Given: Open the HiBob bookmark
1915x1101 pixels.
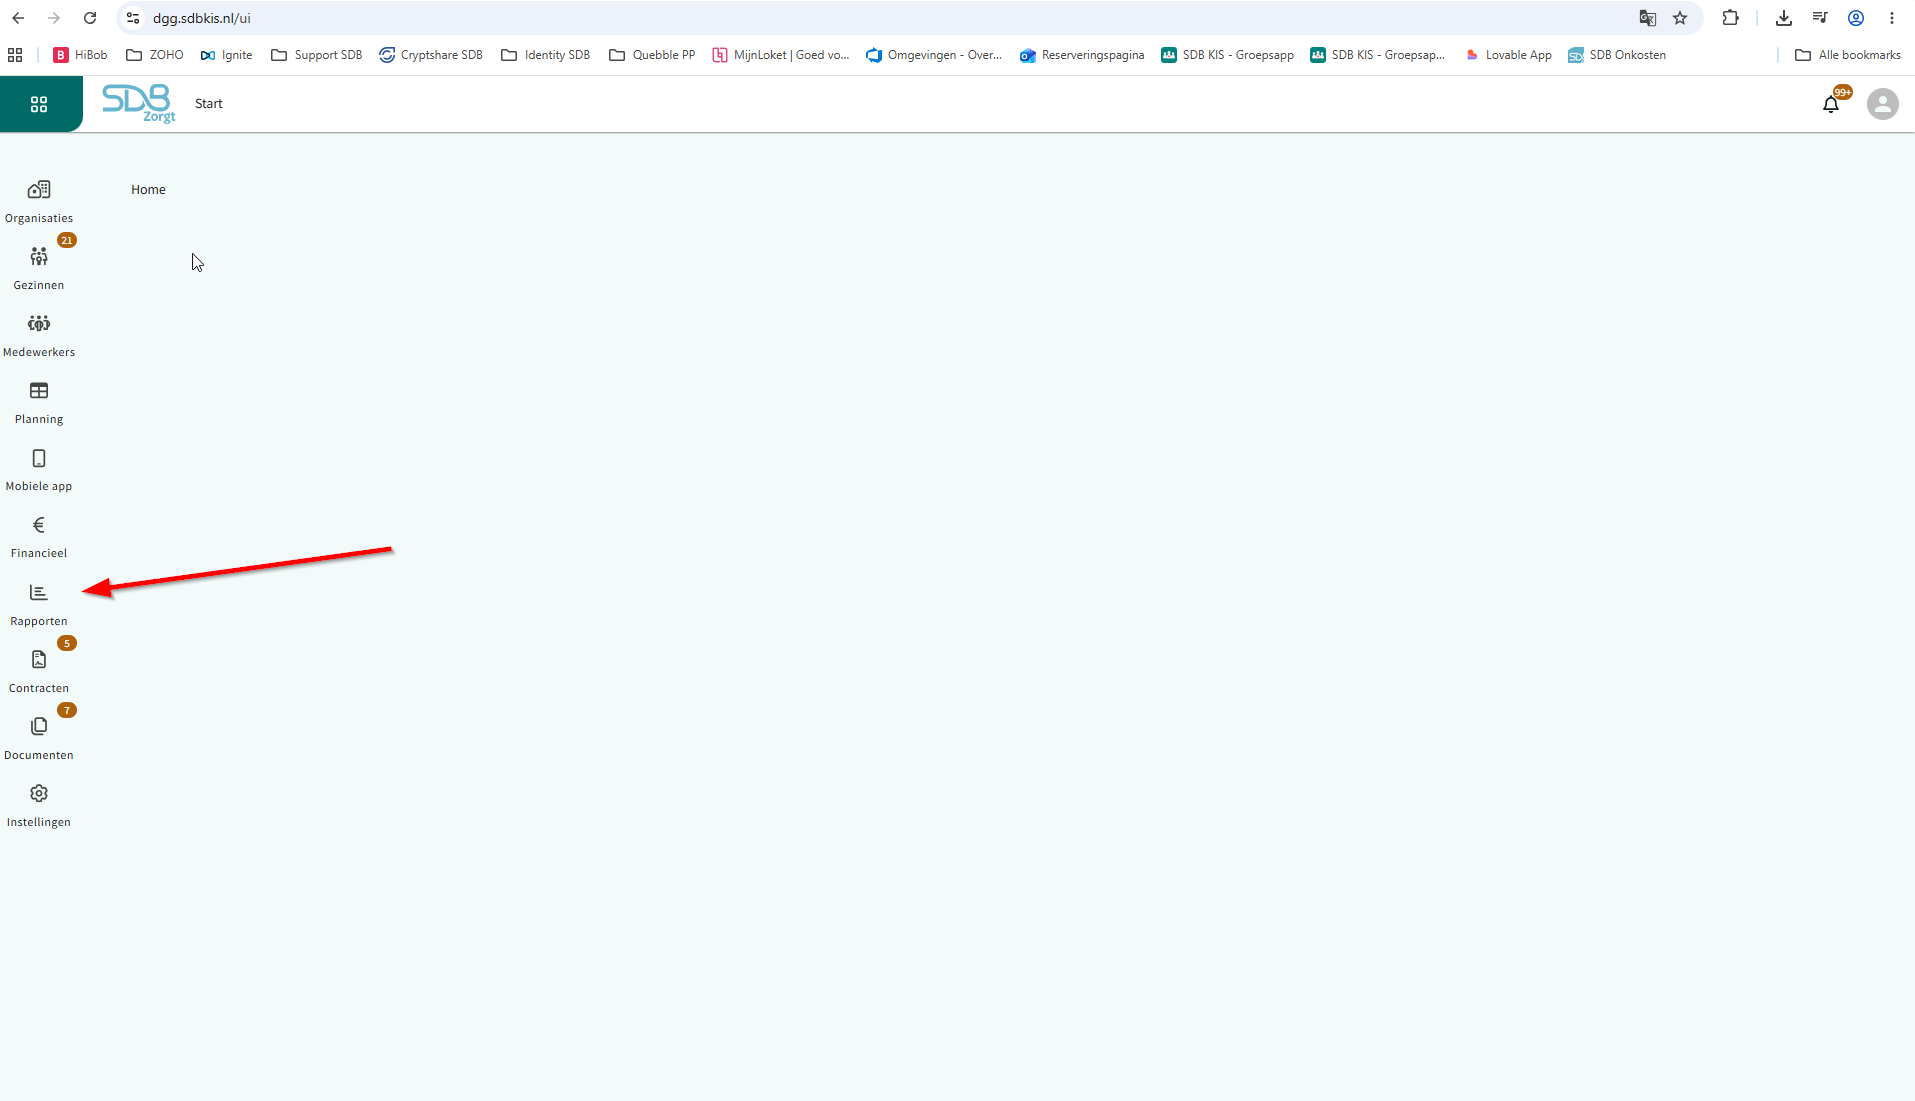Looking at the screenshot, I should click(x=80, y=55).
